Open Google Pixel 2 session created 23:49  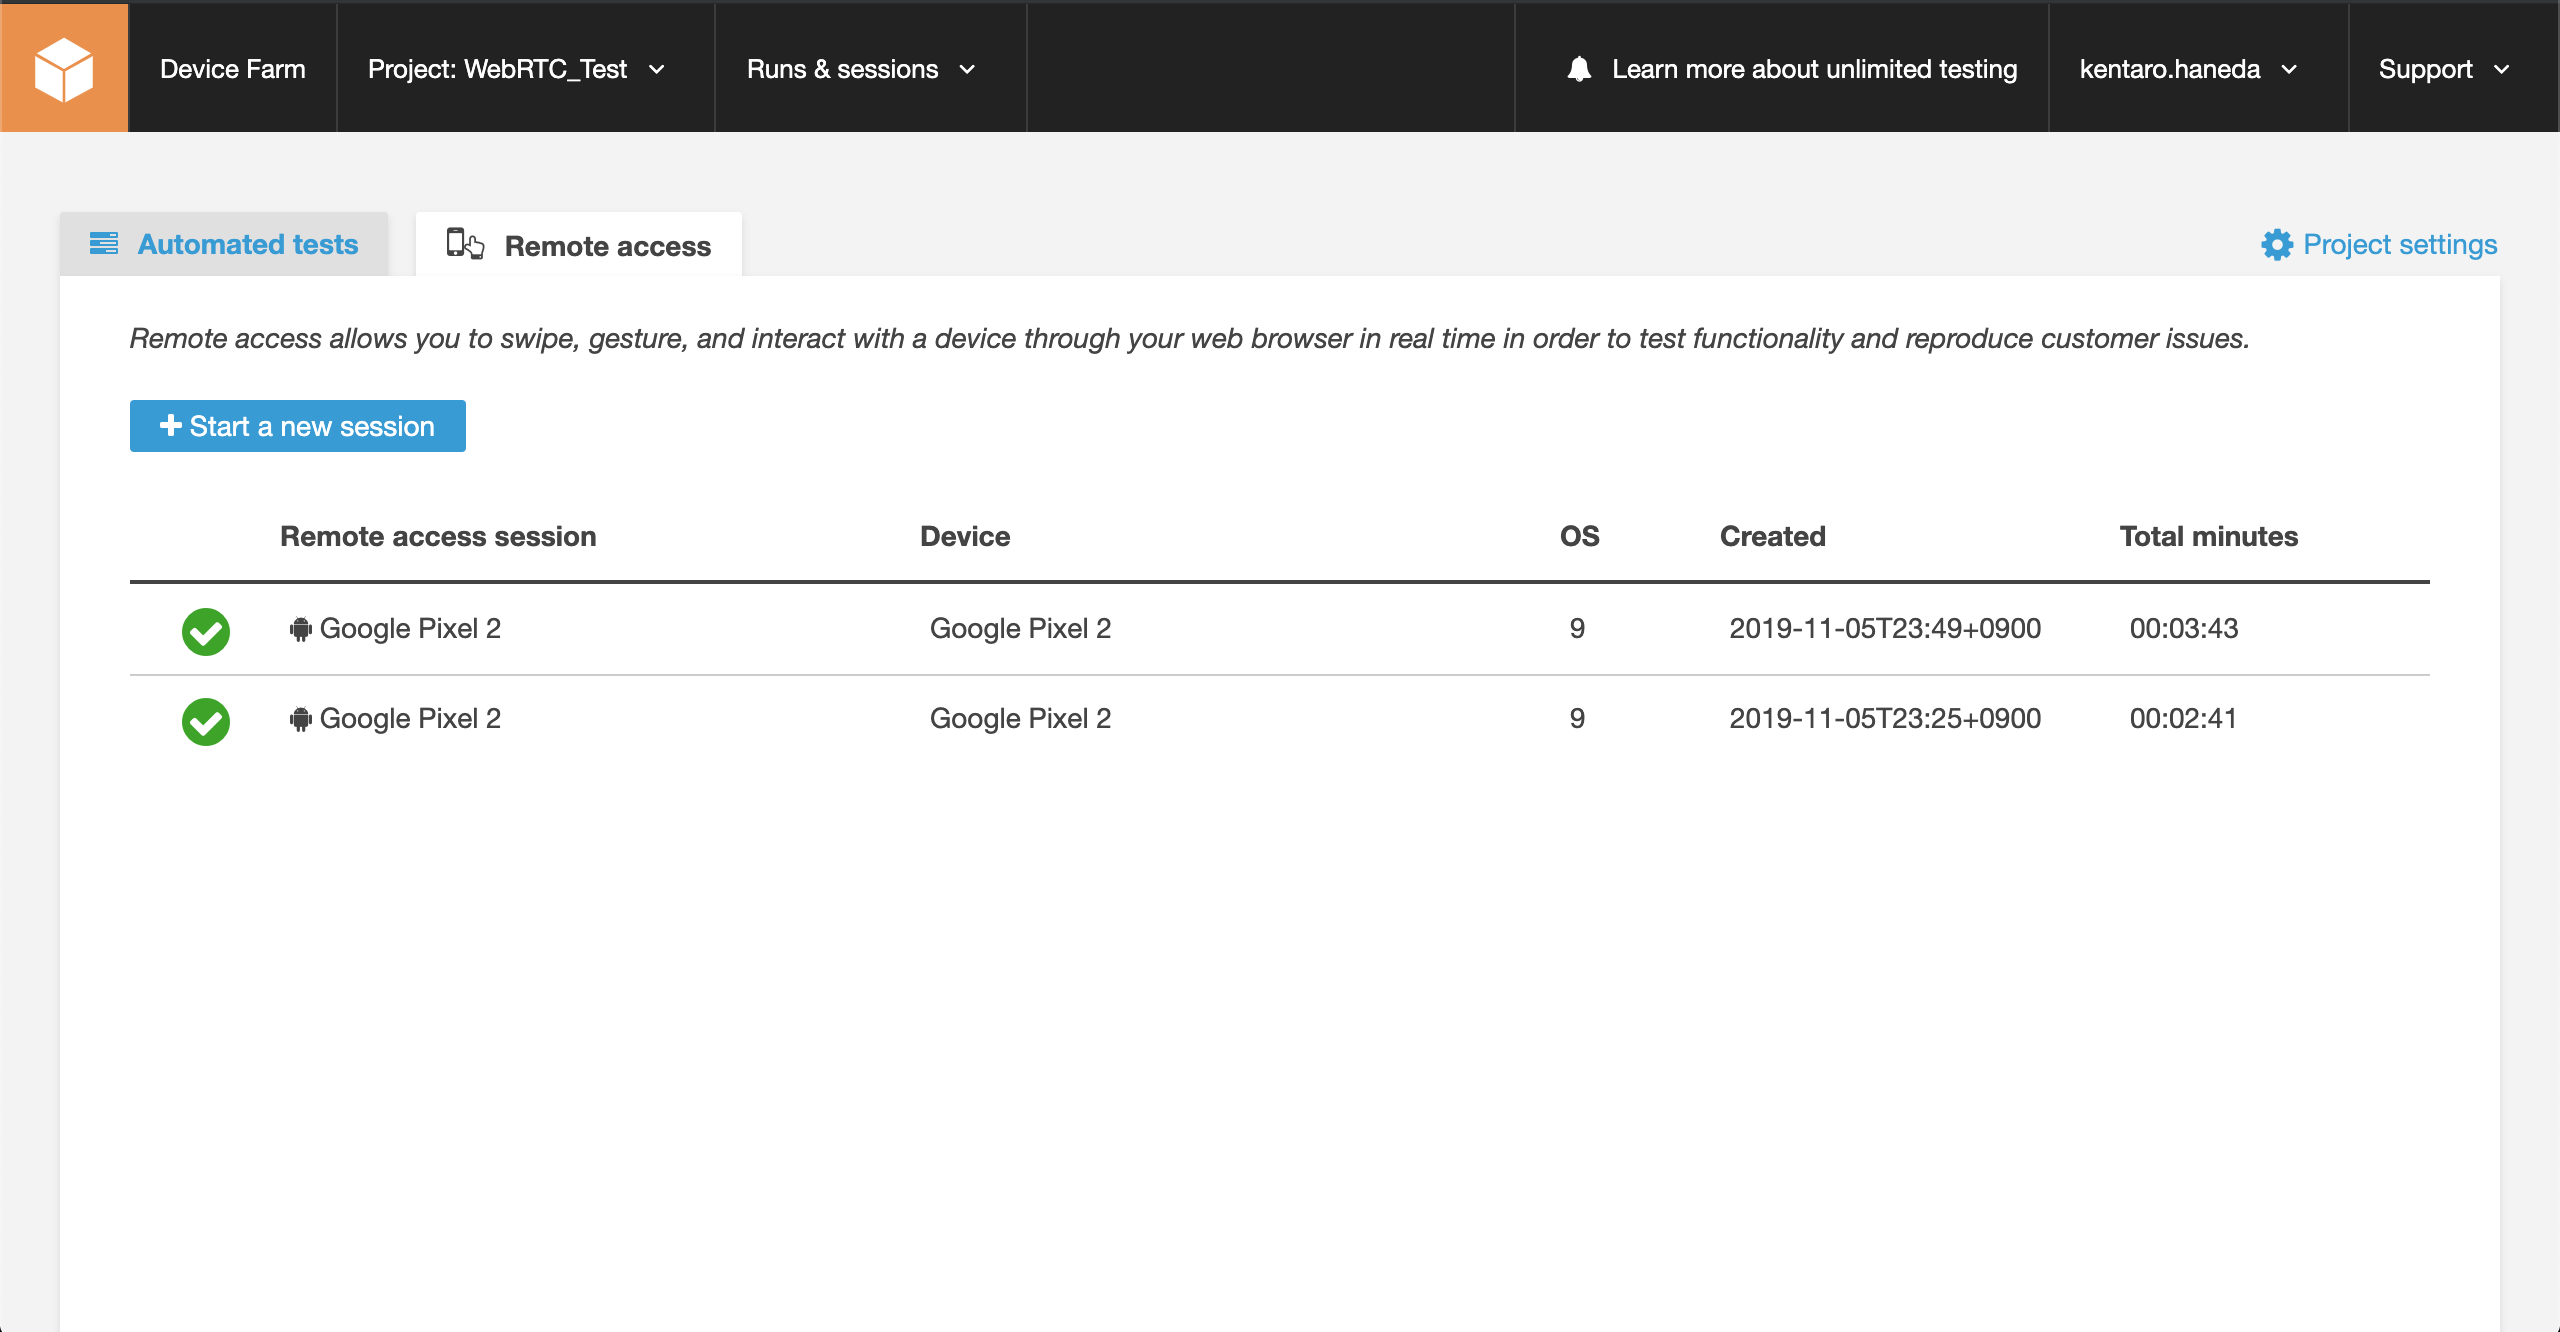pos(410,628)
